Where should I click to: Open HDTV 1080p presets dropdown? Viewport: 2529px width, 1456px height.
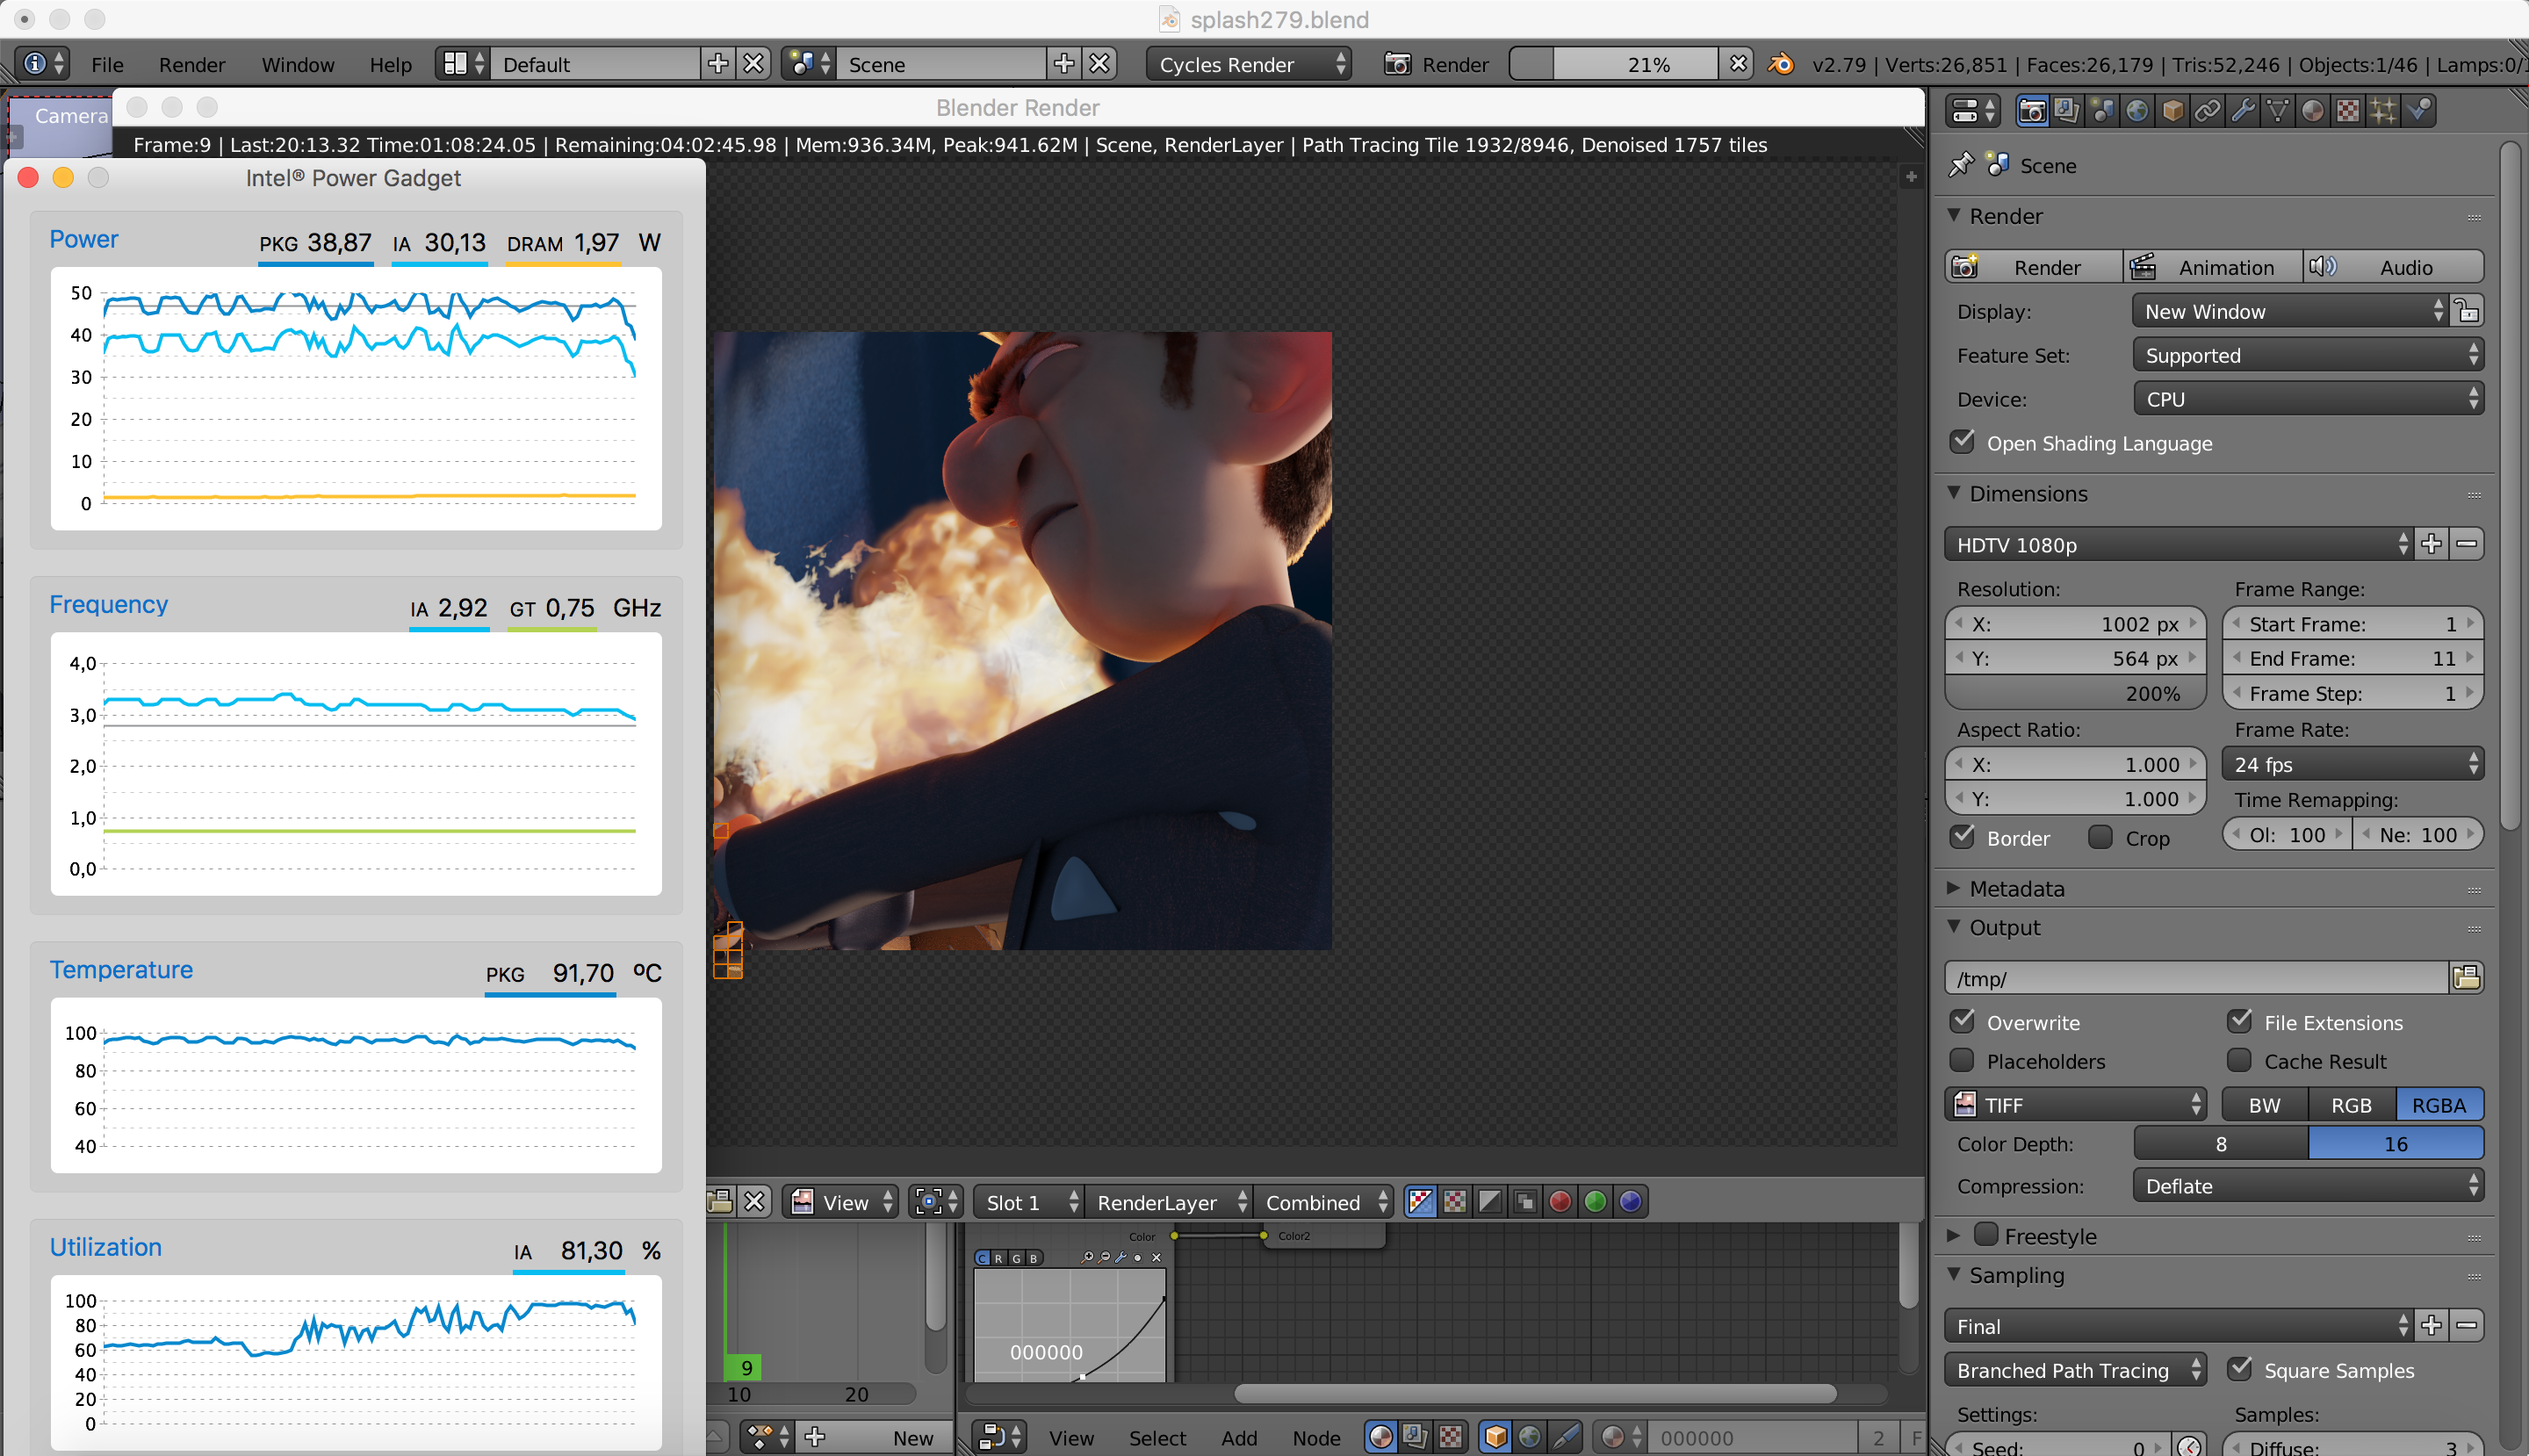[x=2178, y=544]
